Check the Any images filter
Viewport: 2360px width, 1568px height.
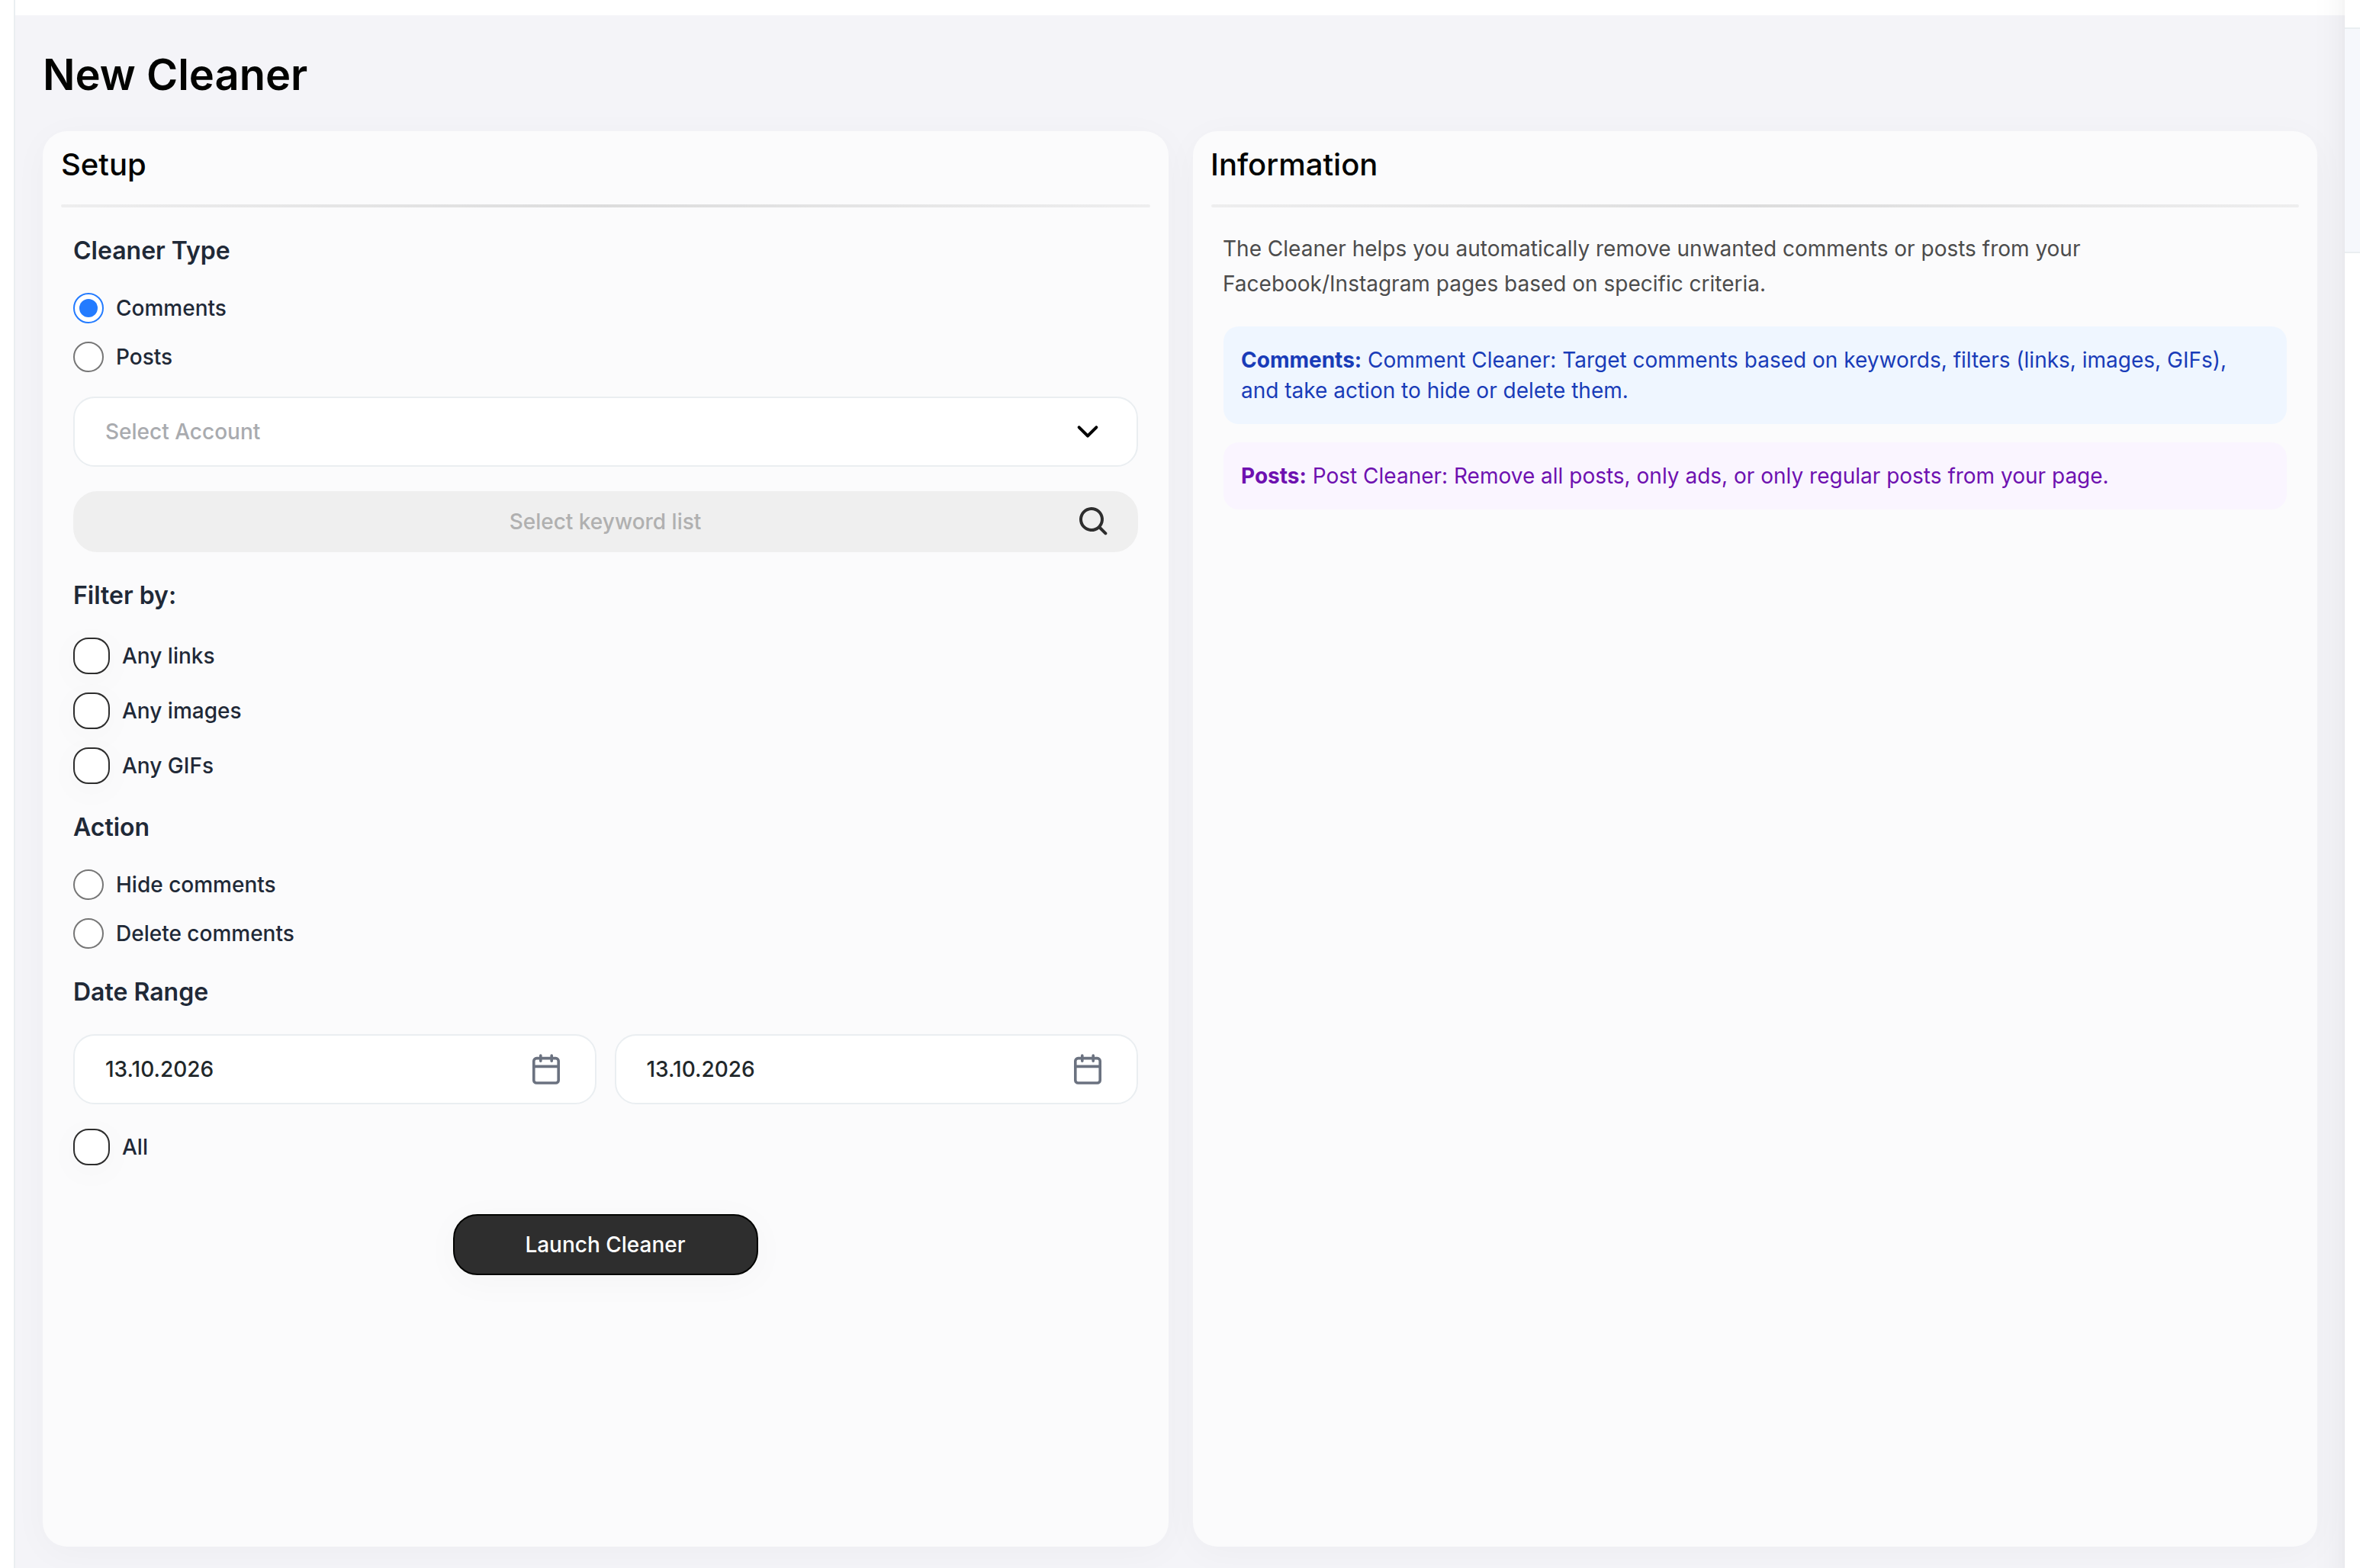coord(91,711)
